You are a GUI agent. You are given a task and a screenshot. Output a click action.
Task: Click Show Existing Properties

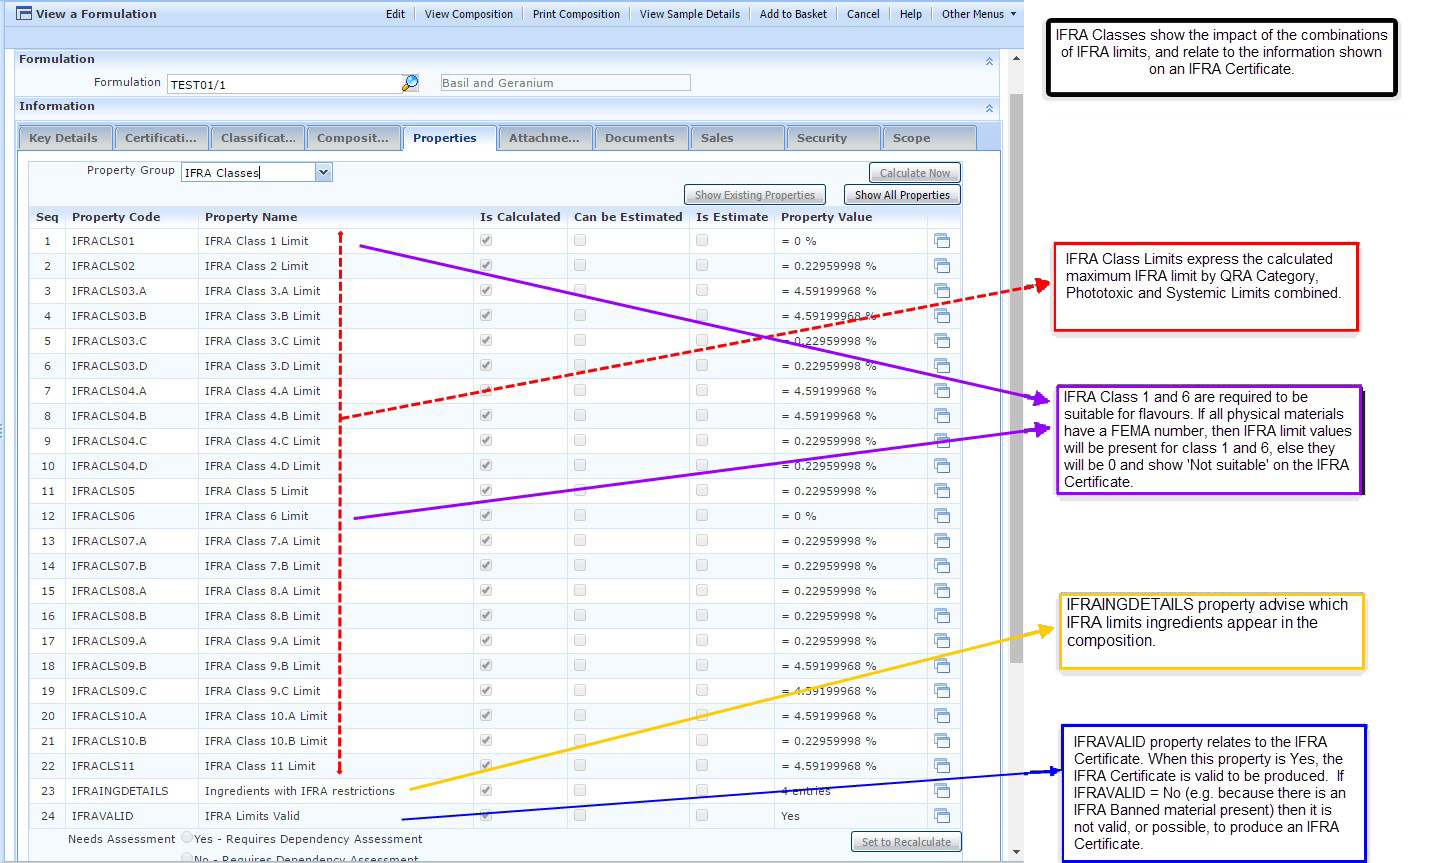(754, 194)
